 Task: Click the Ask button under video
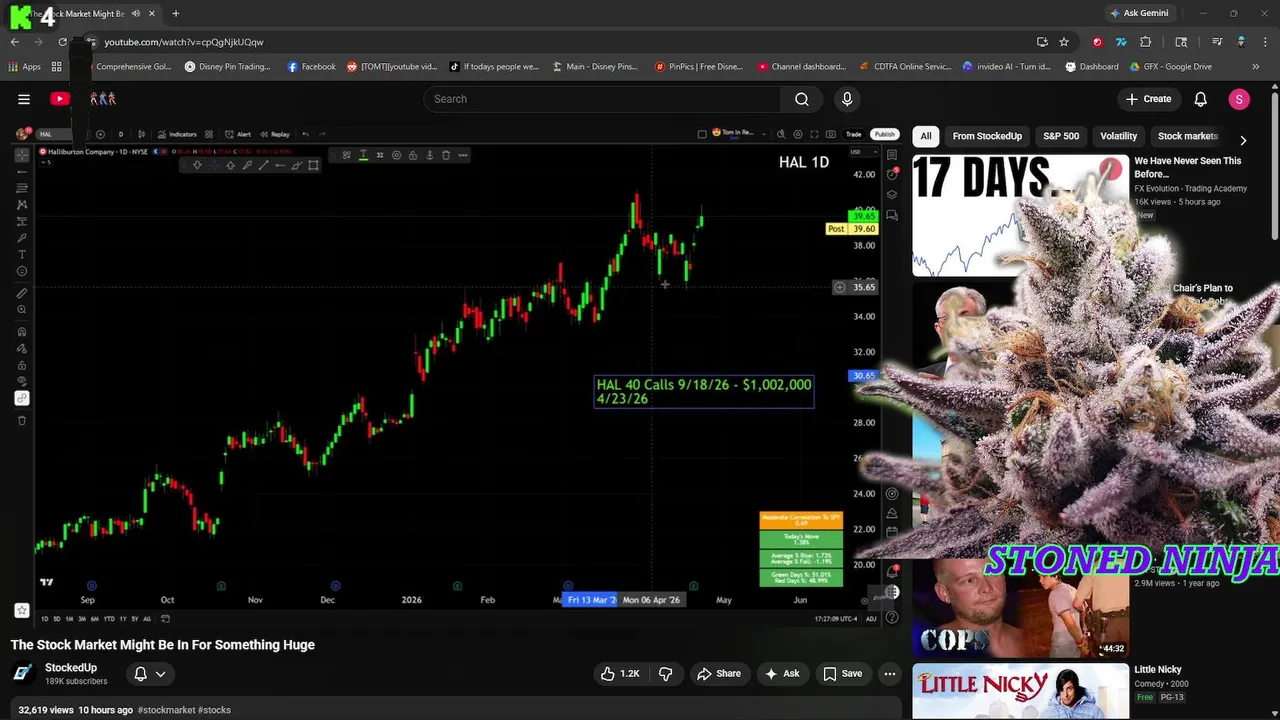click(782, 674)
